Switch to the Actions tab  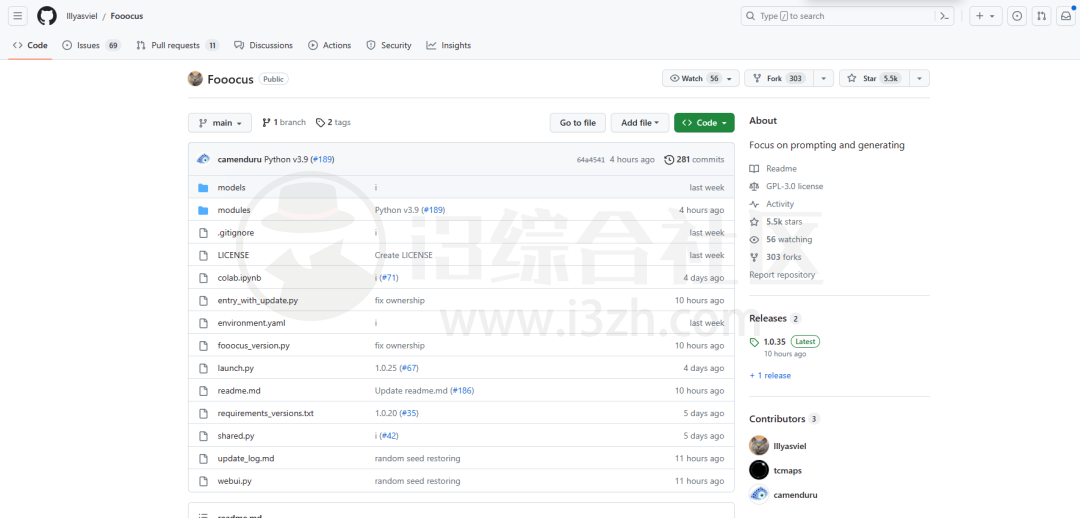pyautogui.click(x=329, y=45)
